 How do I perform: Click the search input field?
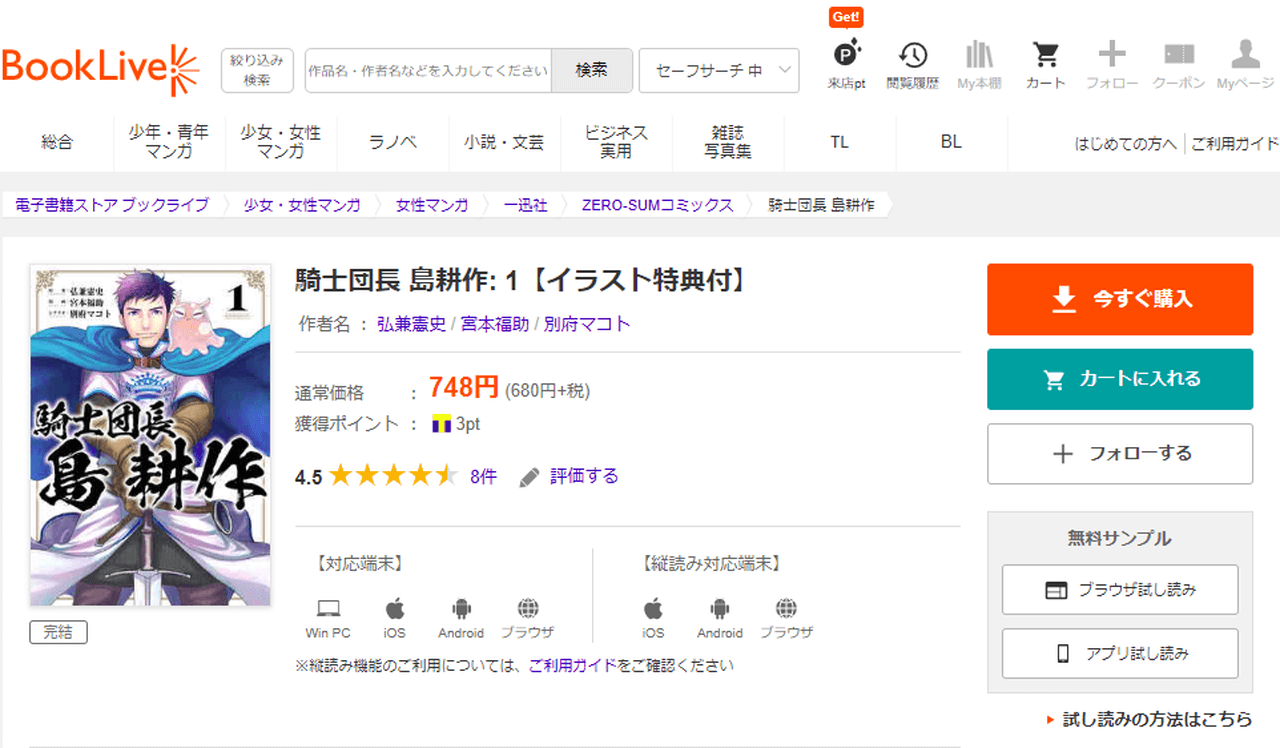coord(428,70)
